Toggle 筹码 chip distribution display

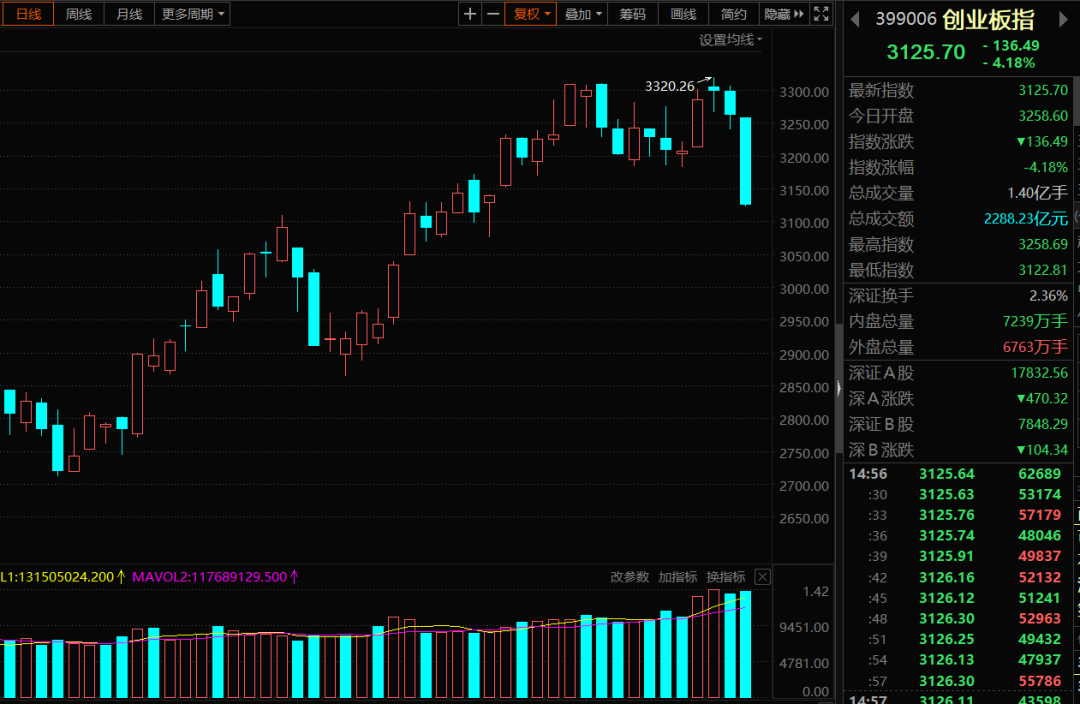click(x=632, y=14)
